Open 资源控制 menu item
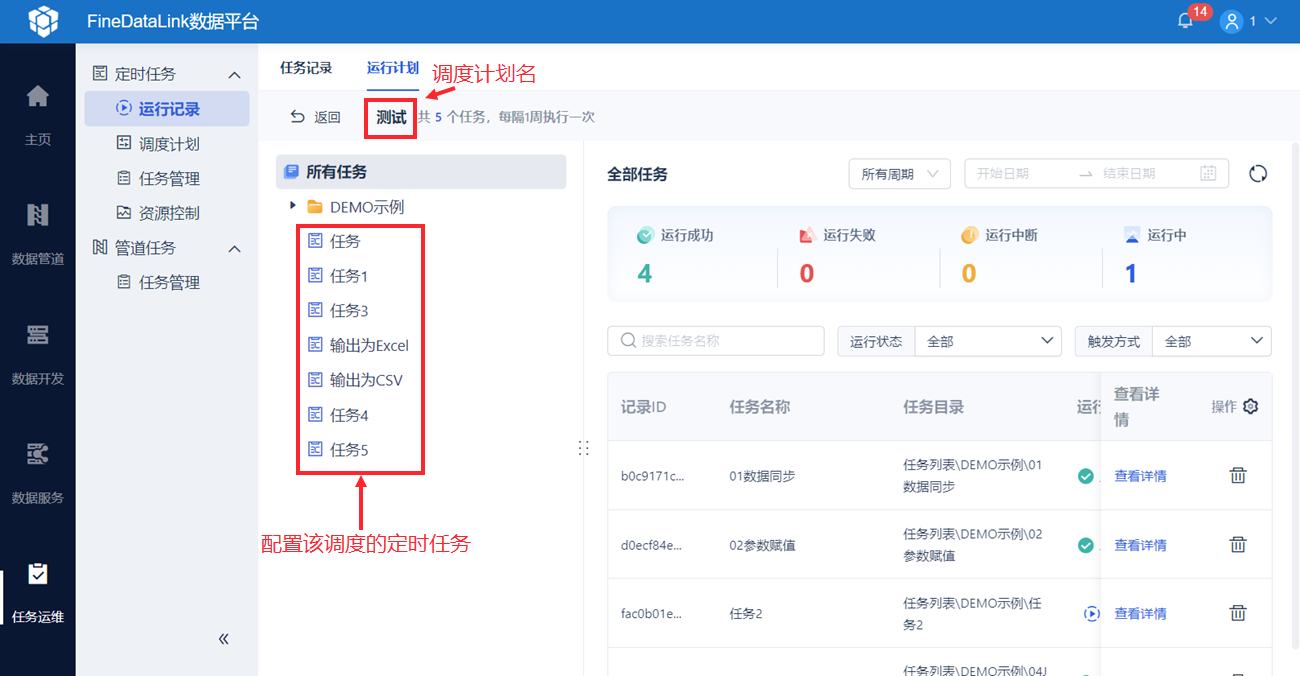The image size is (1300, 676). pyautogui.click(x=167, y=213)
